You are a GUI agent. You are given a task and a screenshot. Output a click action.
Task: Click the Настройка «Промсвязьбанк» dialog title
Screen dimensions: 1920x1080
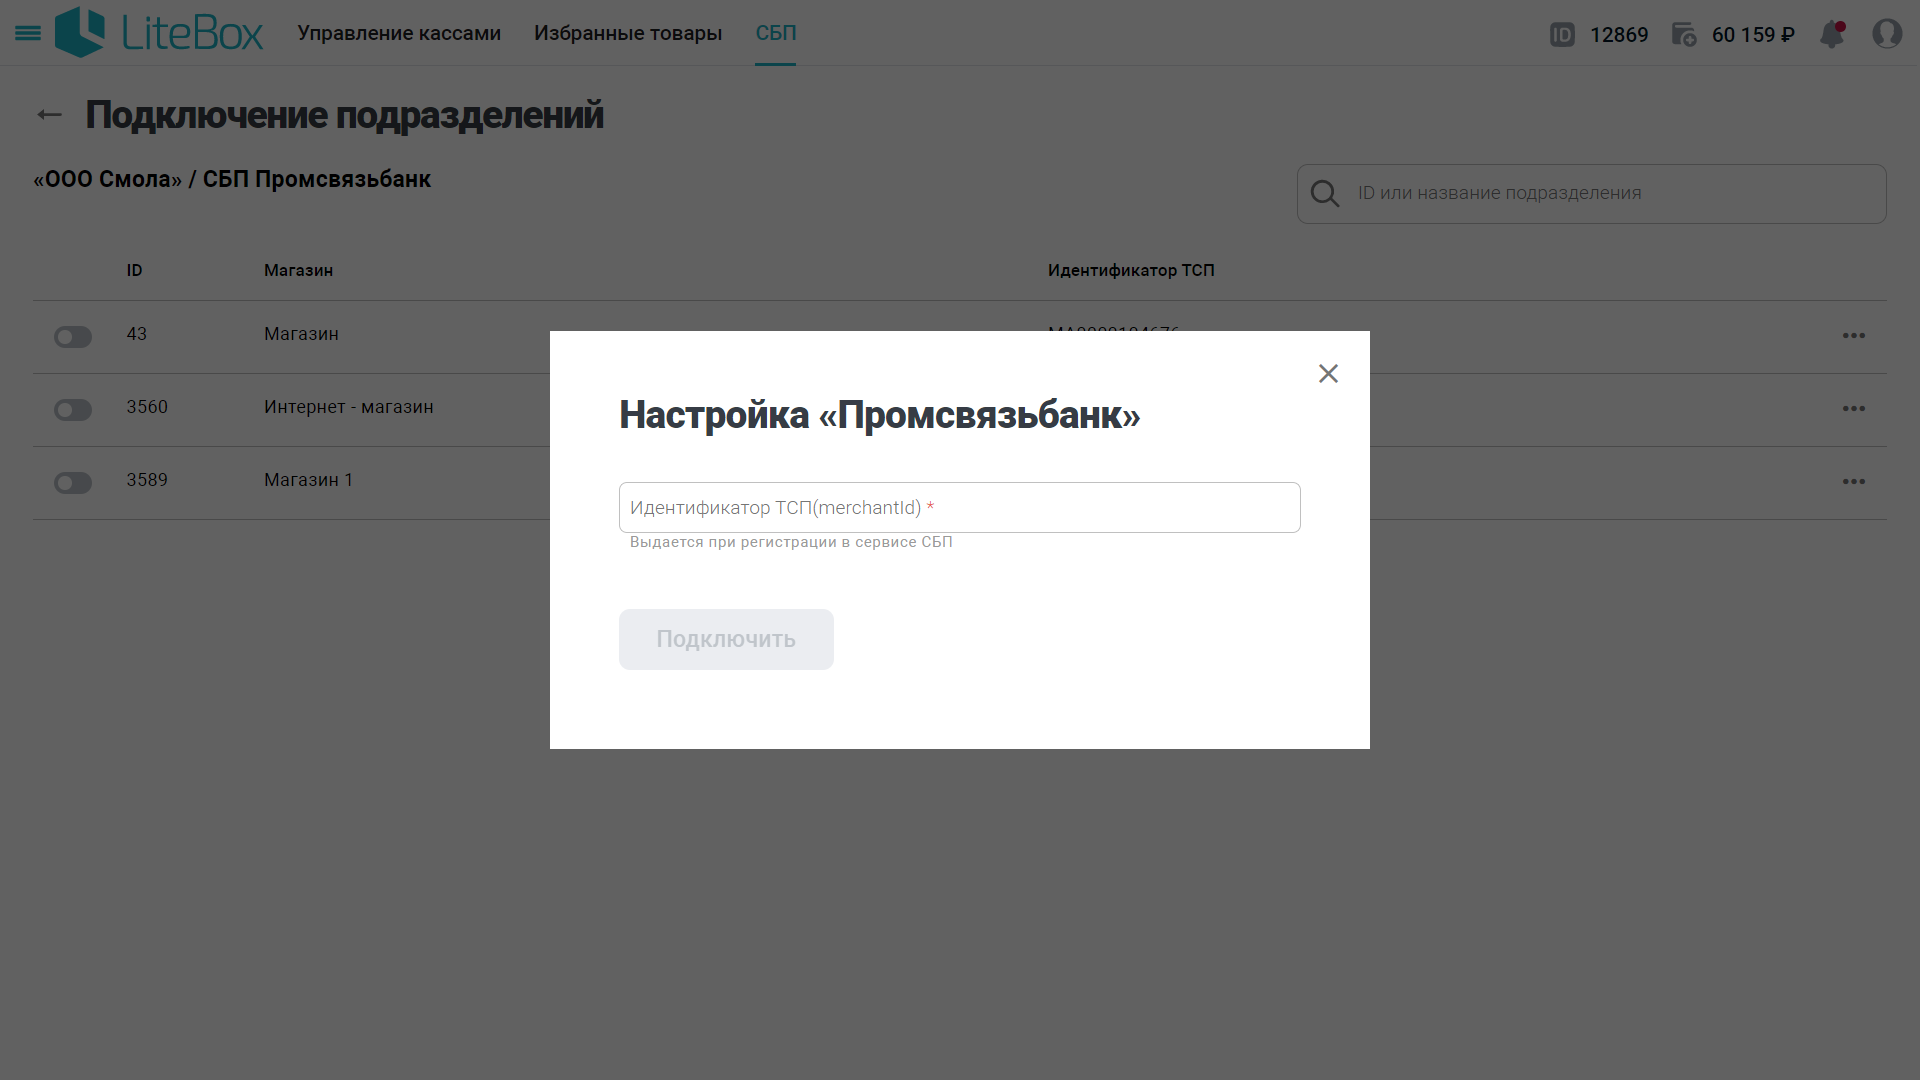point(879,415)
